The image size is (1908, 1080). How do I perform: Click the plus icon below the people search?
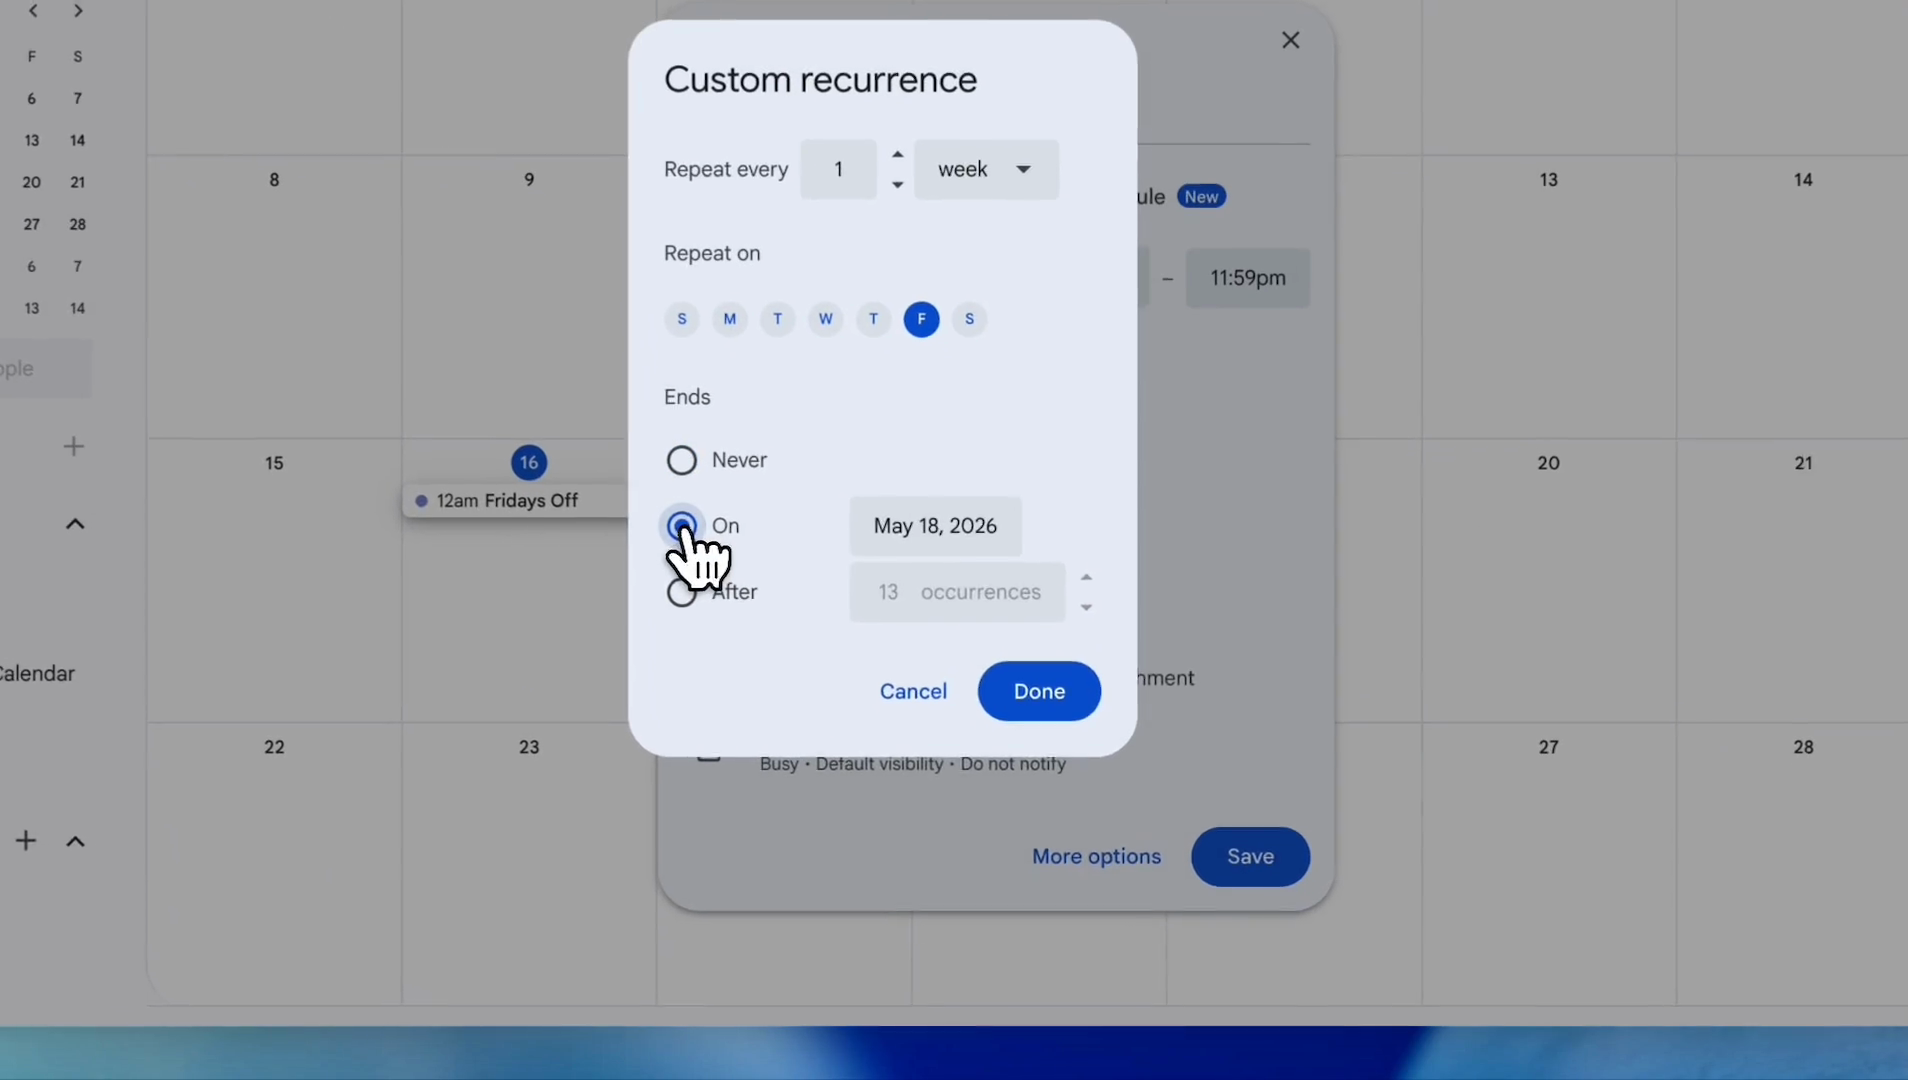(73, 446)
